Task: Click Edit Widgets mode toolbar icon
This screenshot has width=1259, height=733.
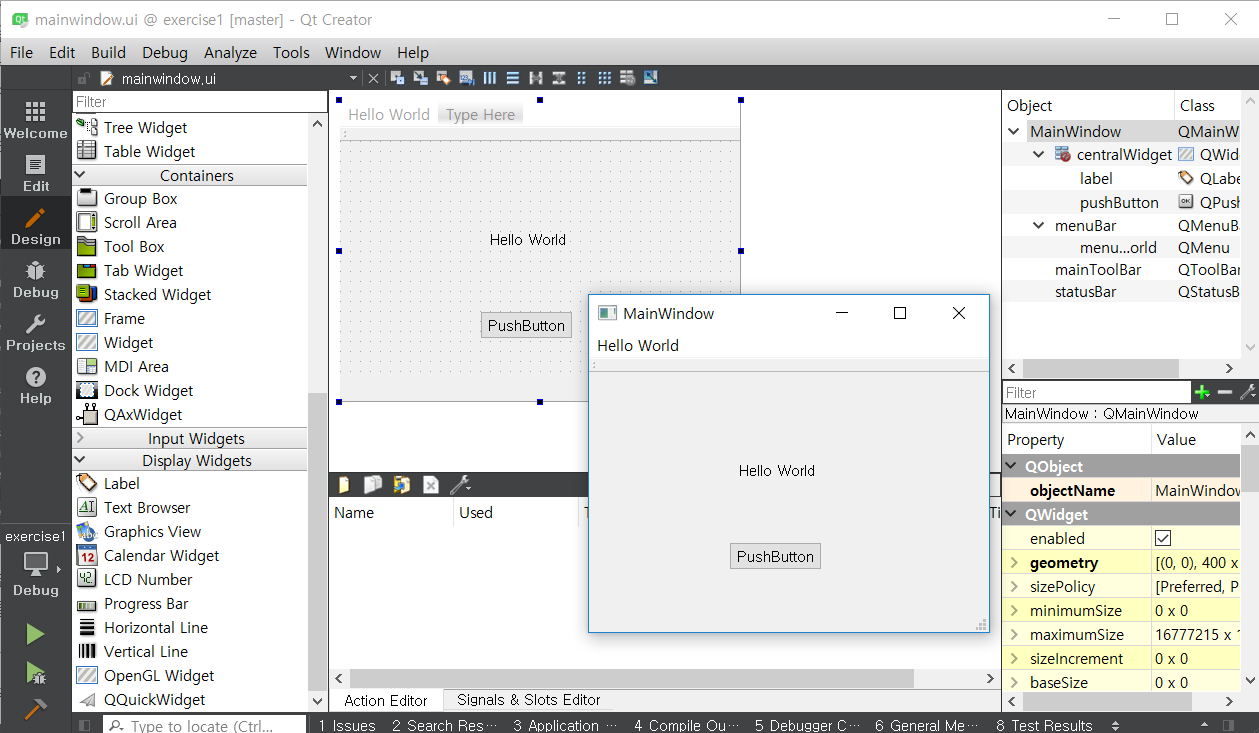Action: [397, 78]
